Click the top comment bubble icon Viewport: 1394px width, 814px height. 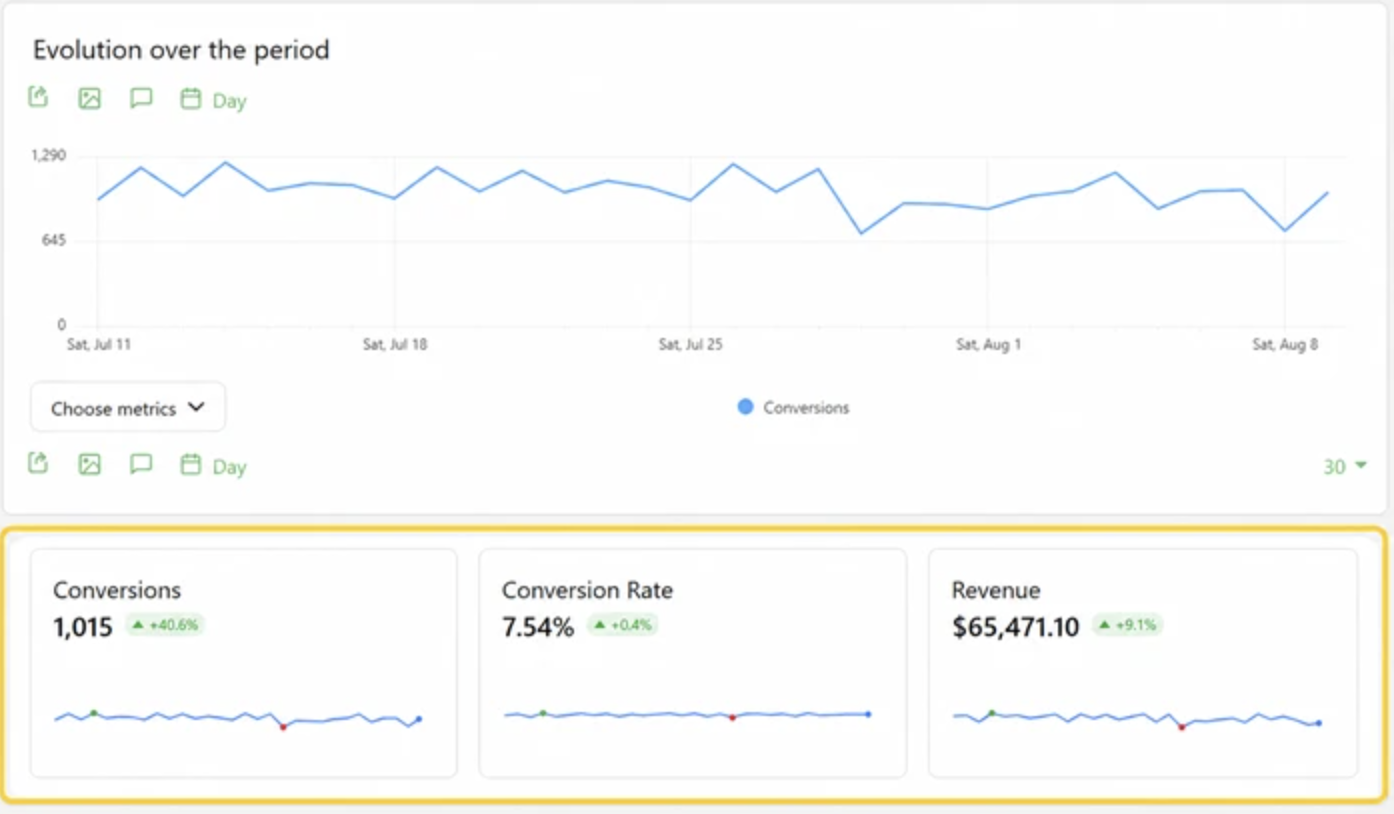coord(141,98)
